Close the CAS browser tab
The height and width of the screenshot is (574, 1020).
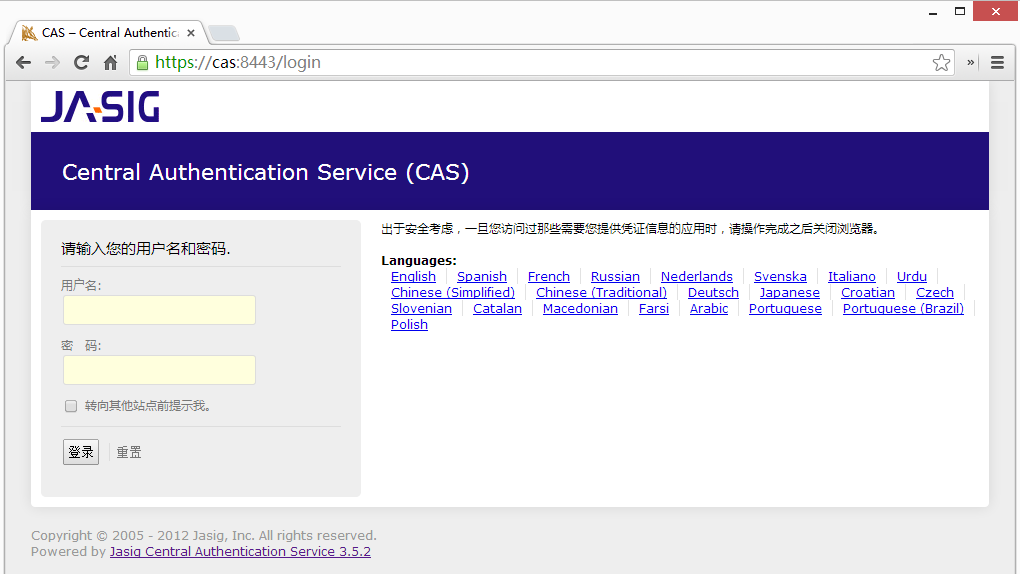(191, 33)
